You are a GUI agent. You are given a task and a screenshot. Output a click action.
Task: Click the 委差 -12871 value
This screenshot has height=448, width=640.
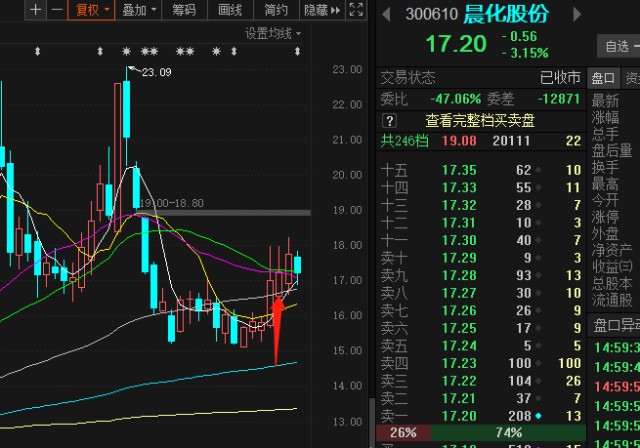[x=559, y=99]
